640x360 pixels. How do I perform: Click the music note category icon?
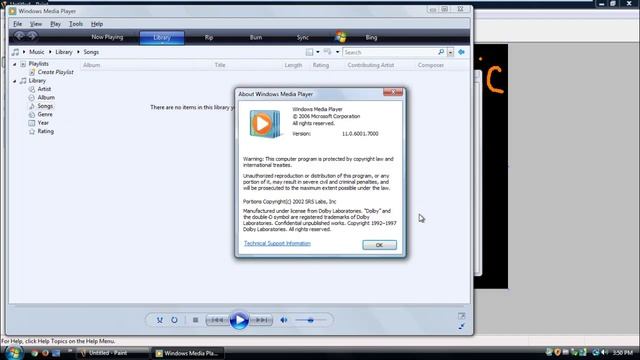coord(16,52)
